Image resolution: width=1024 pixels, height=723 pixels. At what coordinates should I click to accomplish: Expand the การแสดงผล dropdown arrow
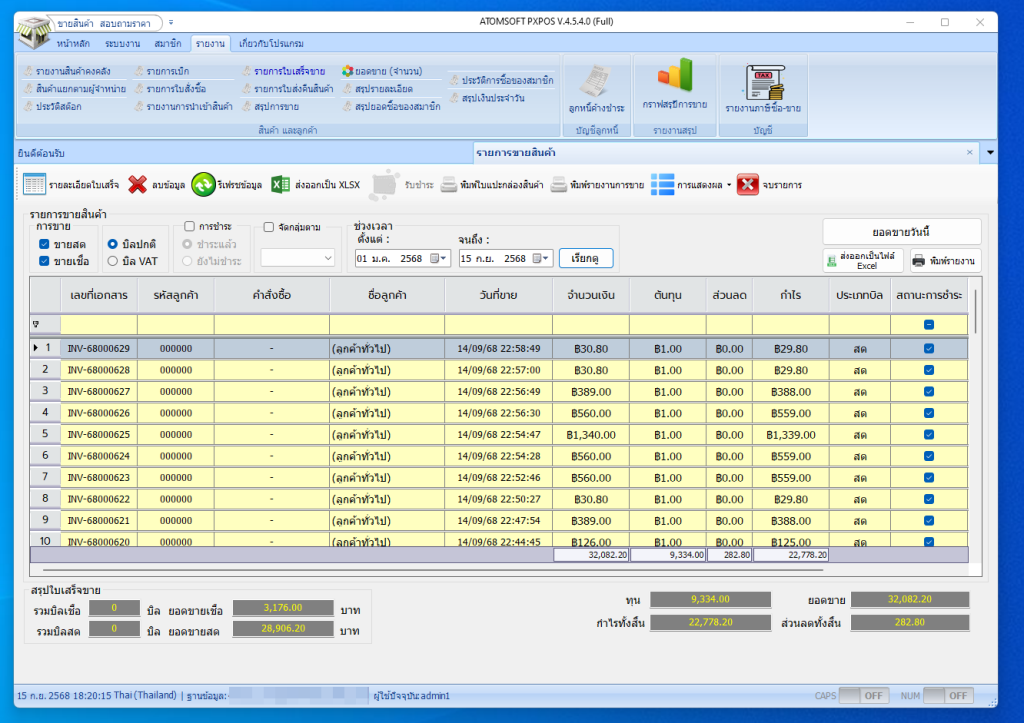coord(729,185)
